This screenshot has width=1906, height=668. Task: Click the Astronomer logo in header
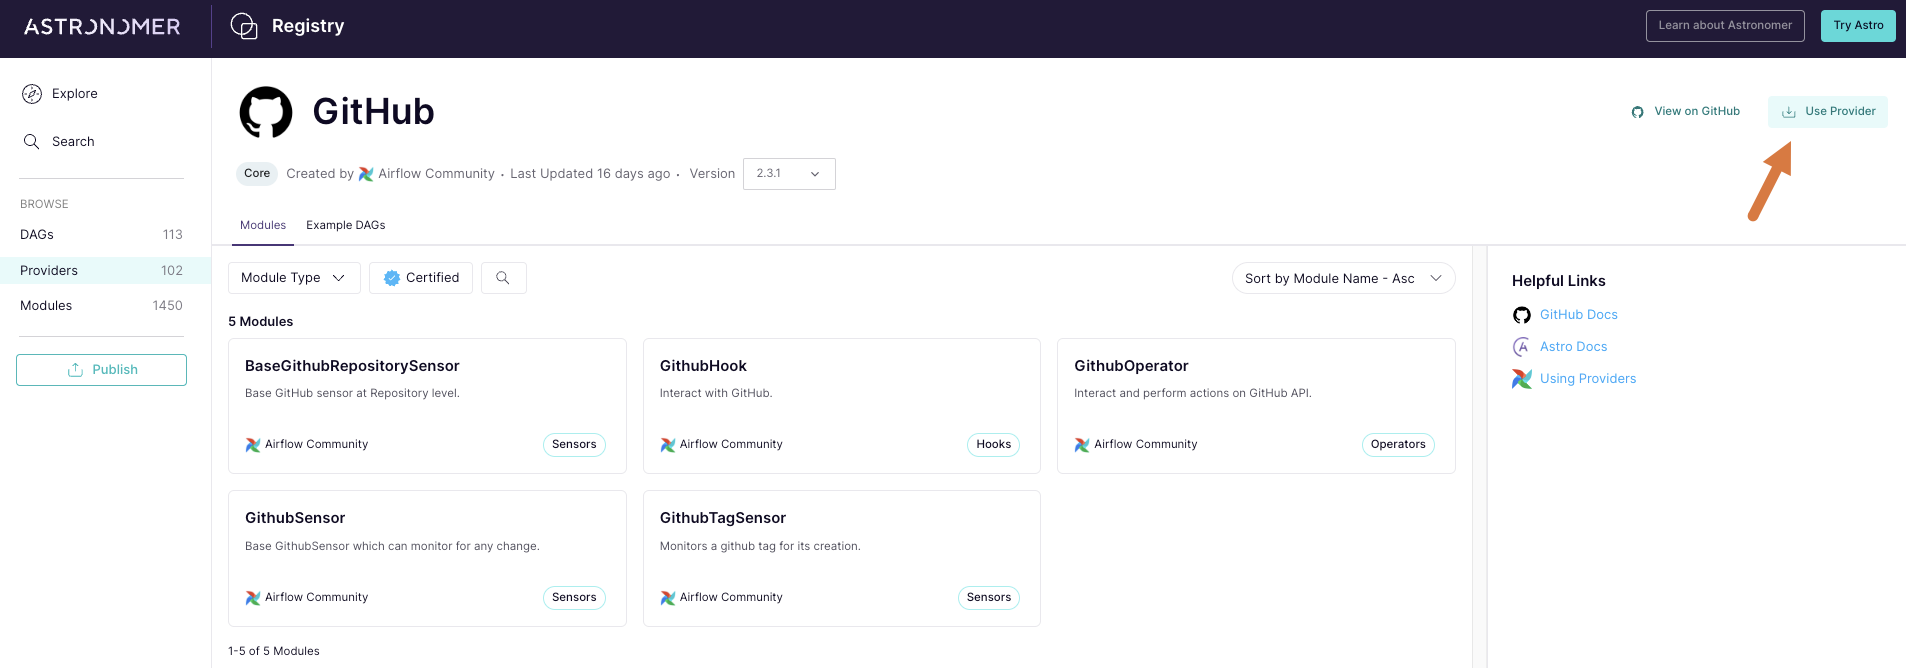pyautogui.click(x=102, y=26)
